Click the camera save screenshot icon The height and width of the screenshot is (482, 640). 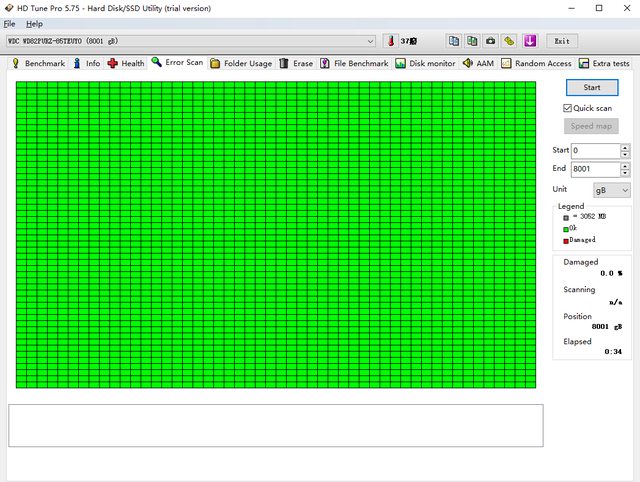(x=490, y=41)
